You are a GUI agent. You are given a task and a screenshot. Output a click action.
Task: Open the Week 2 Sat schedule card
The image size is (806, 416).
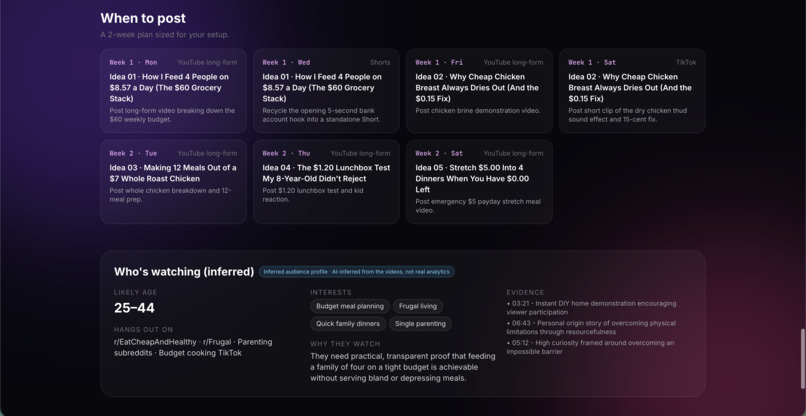pos(479,182)
